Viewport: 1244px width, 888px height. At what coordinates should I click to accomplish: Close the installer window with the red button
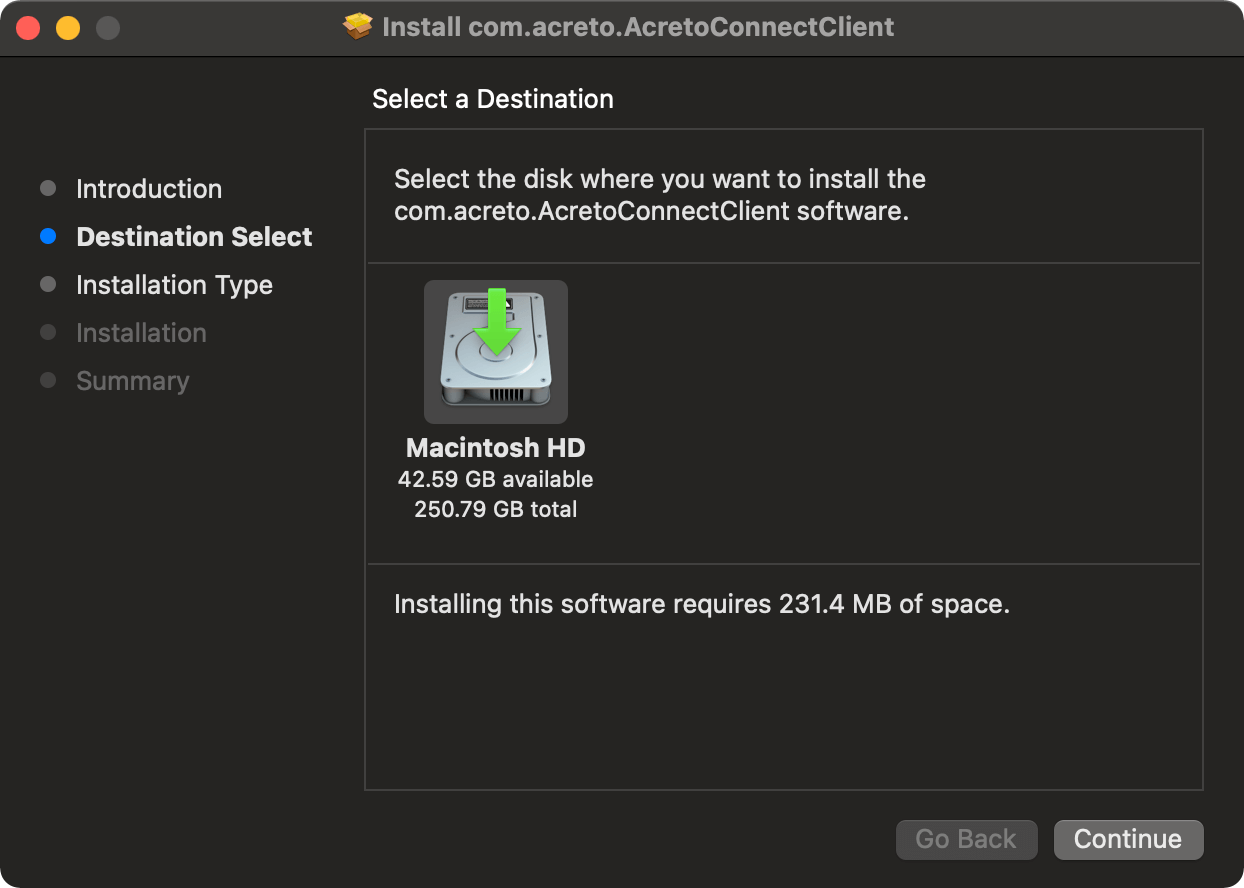tap(28, 28)
